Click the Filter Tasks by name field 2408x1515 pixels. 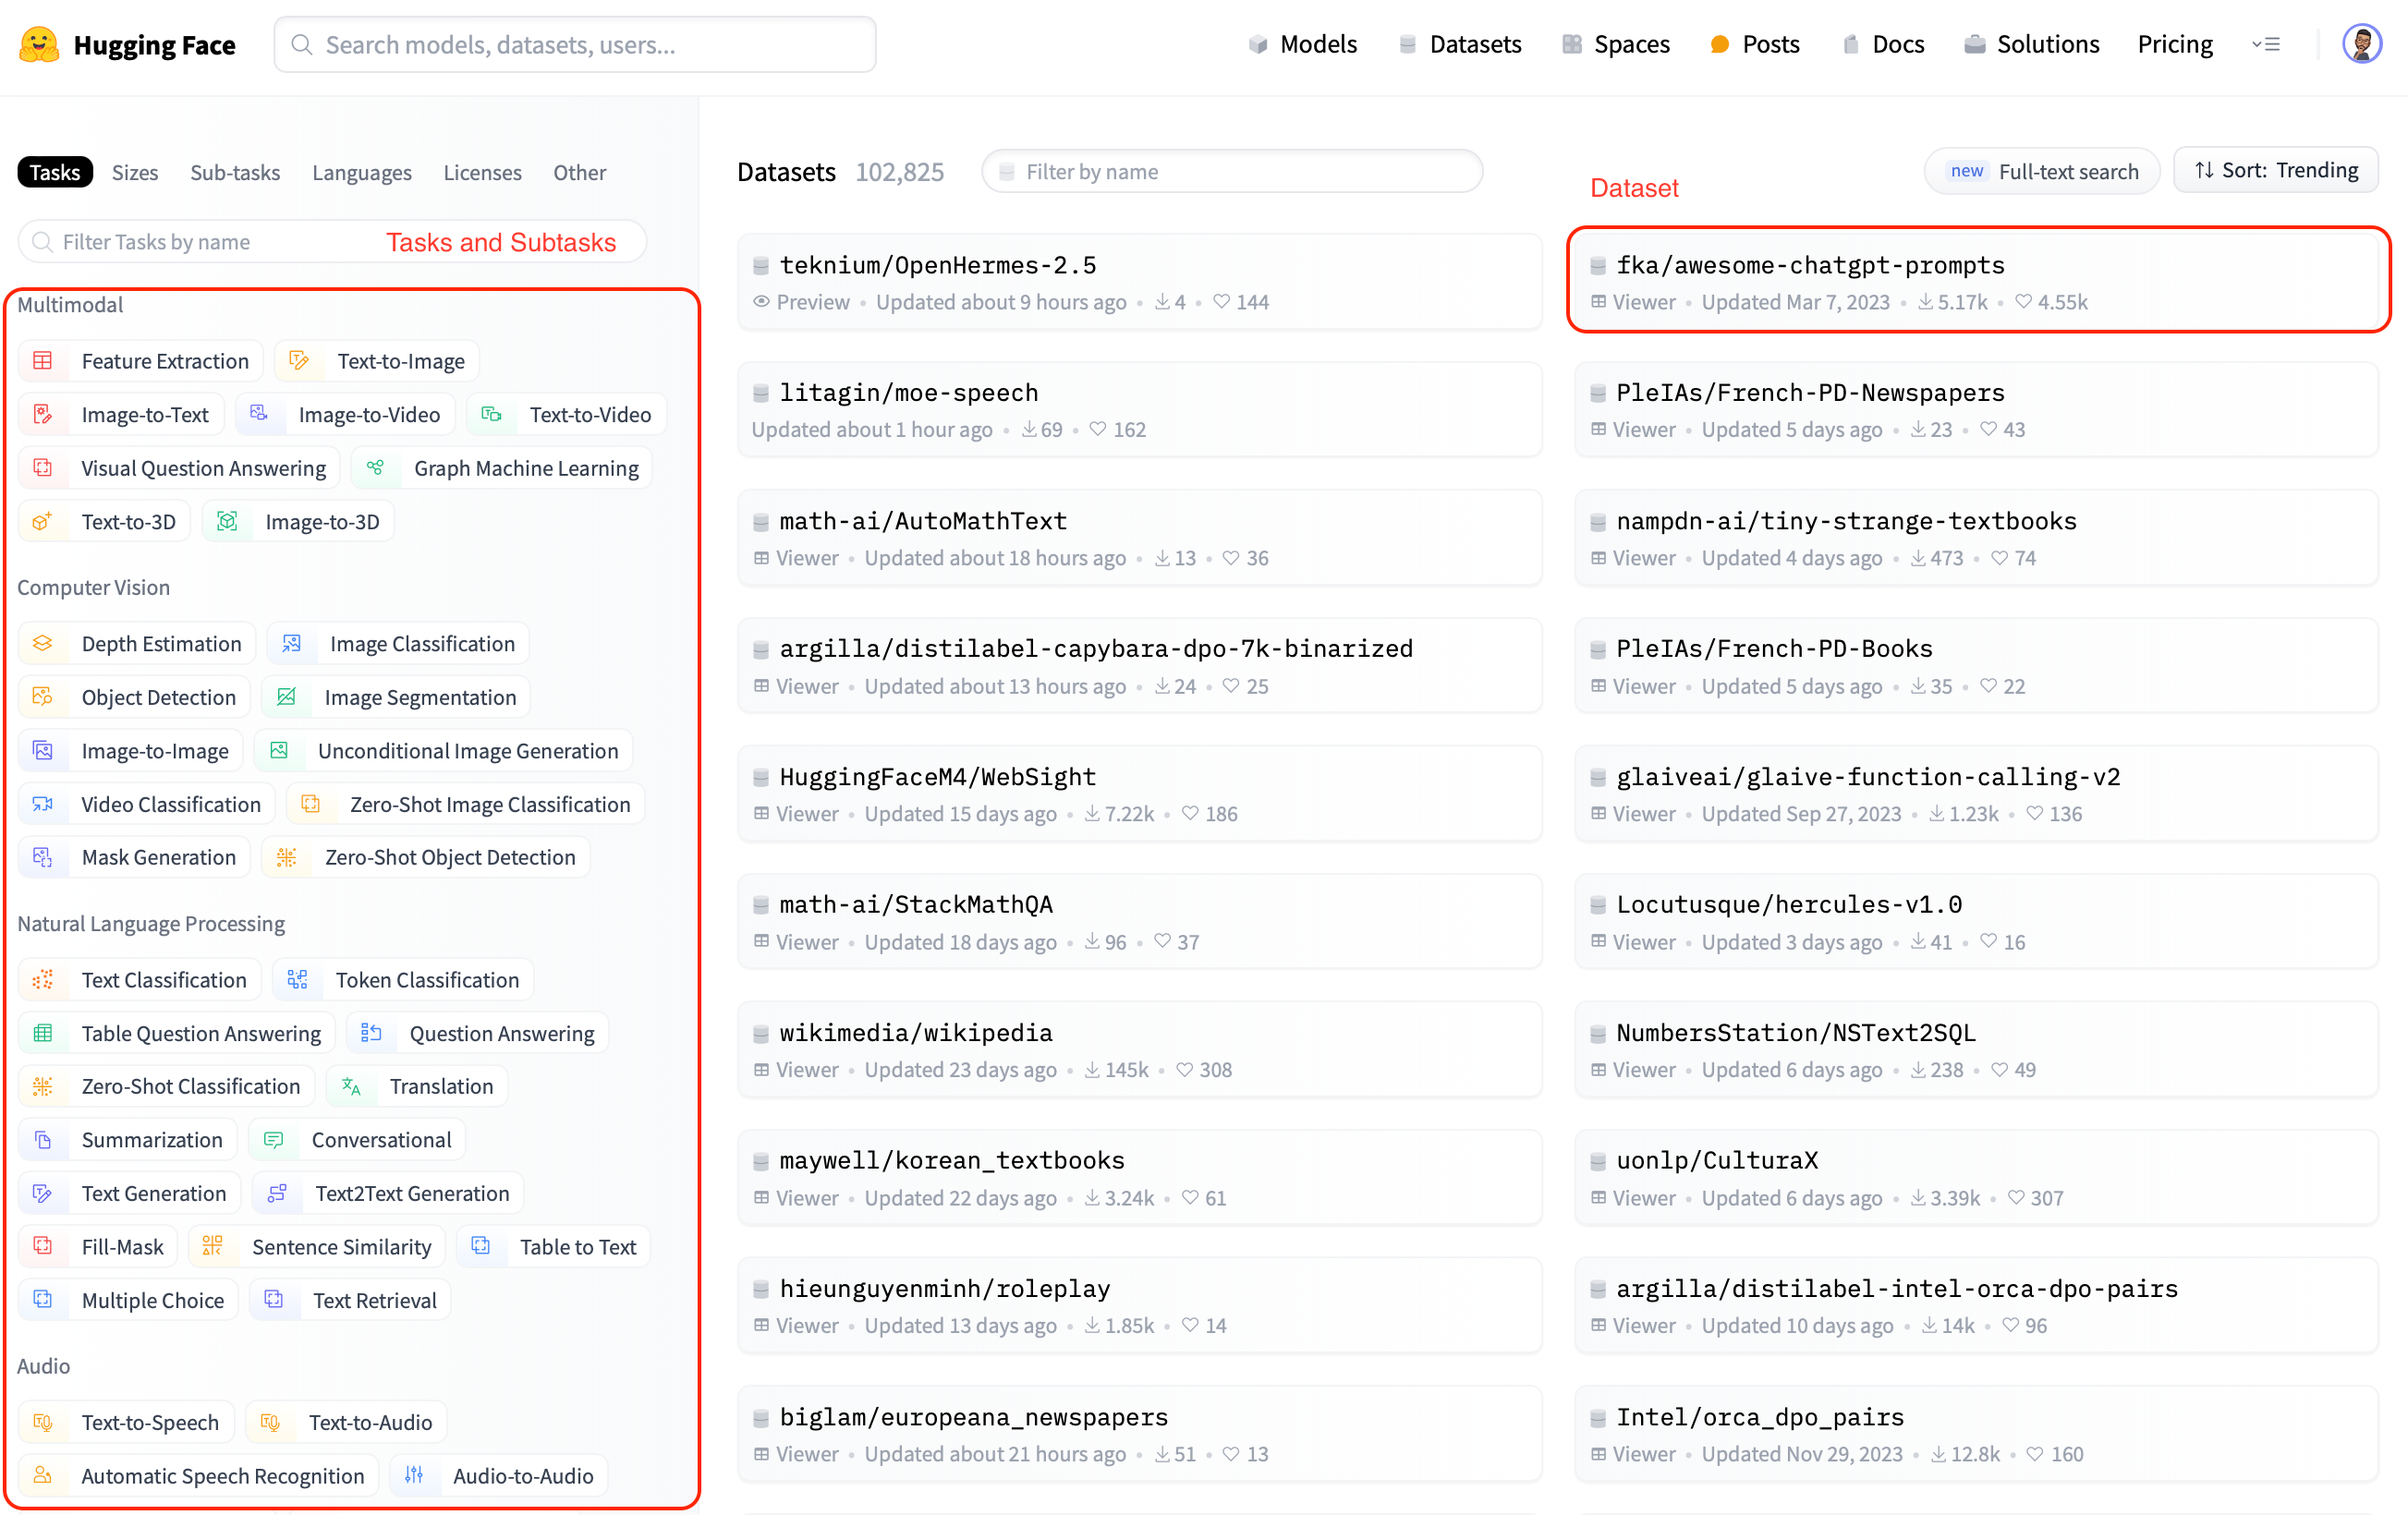click(x=200, y=242)
